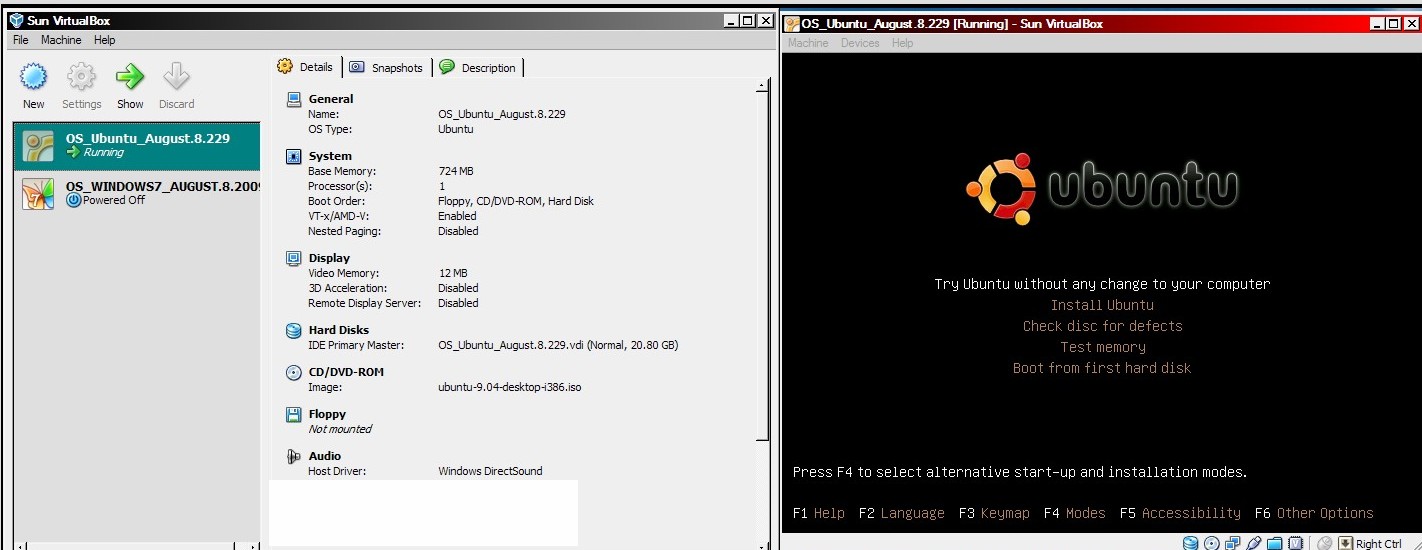Click the VM list horizontal scroll left arrow
The image size is (1422, 550).
coord(21,546)
